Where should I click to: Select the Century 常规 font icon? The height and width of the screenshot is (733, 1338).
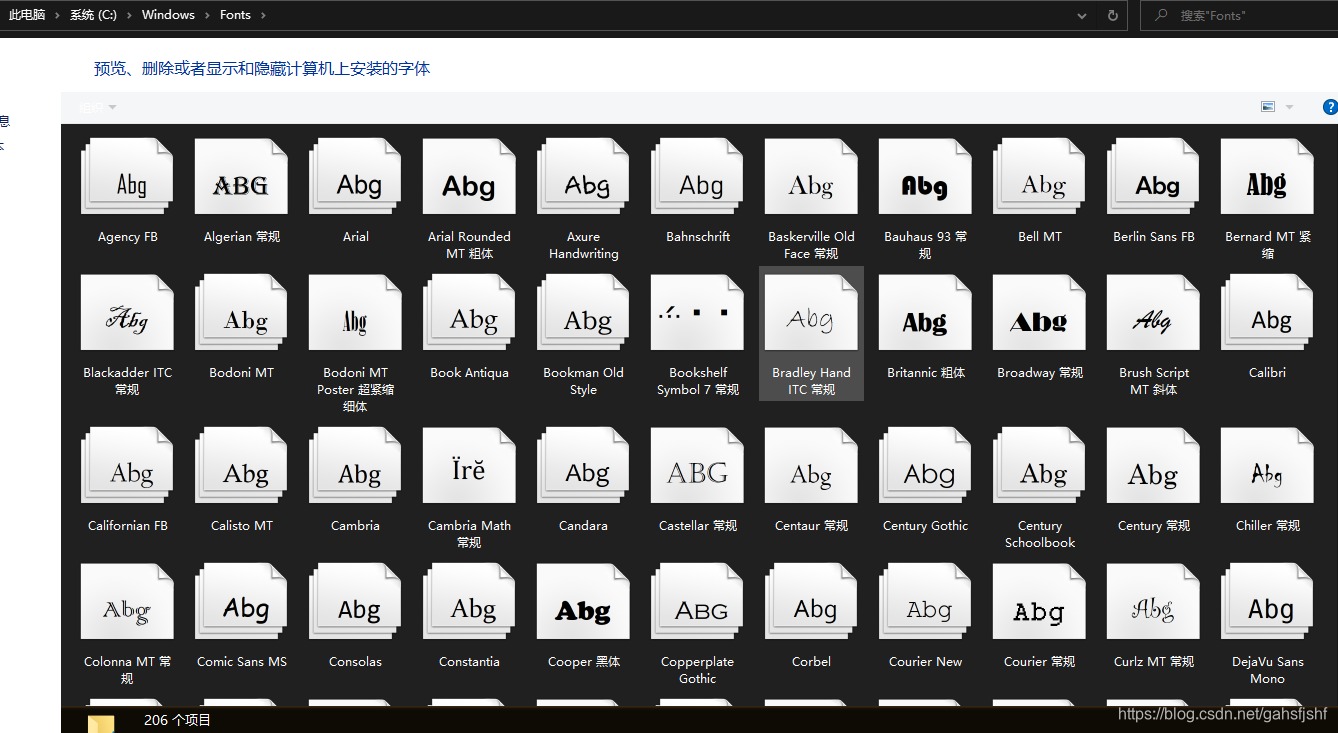tap(1153, 466)
